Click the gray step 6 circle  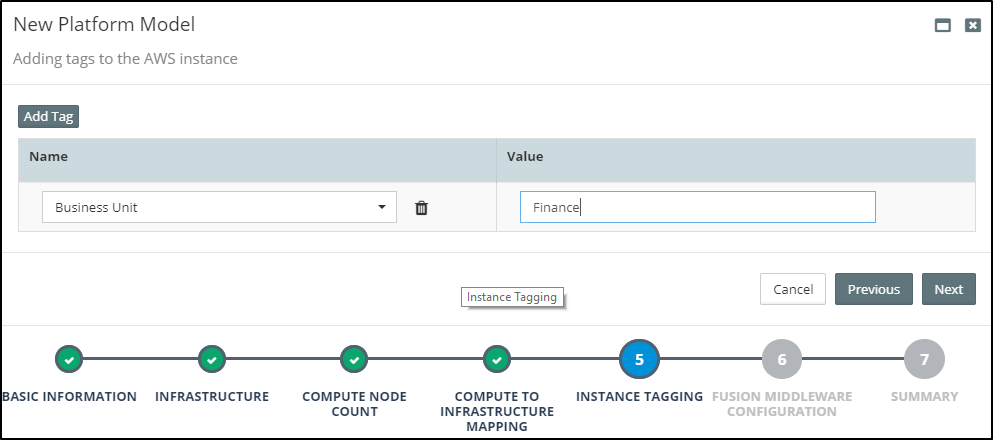pyautogui.click(x=782, y=359)
